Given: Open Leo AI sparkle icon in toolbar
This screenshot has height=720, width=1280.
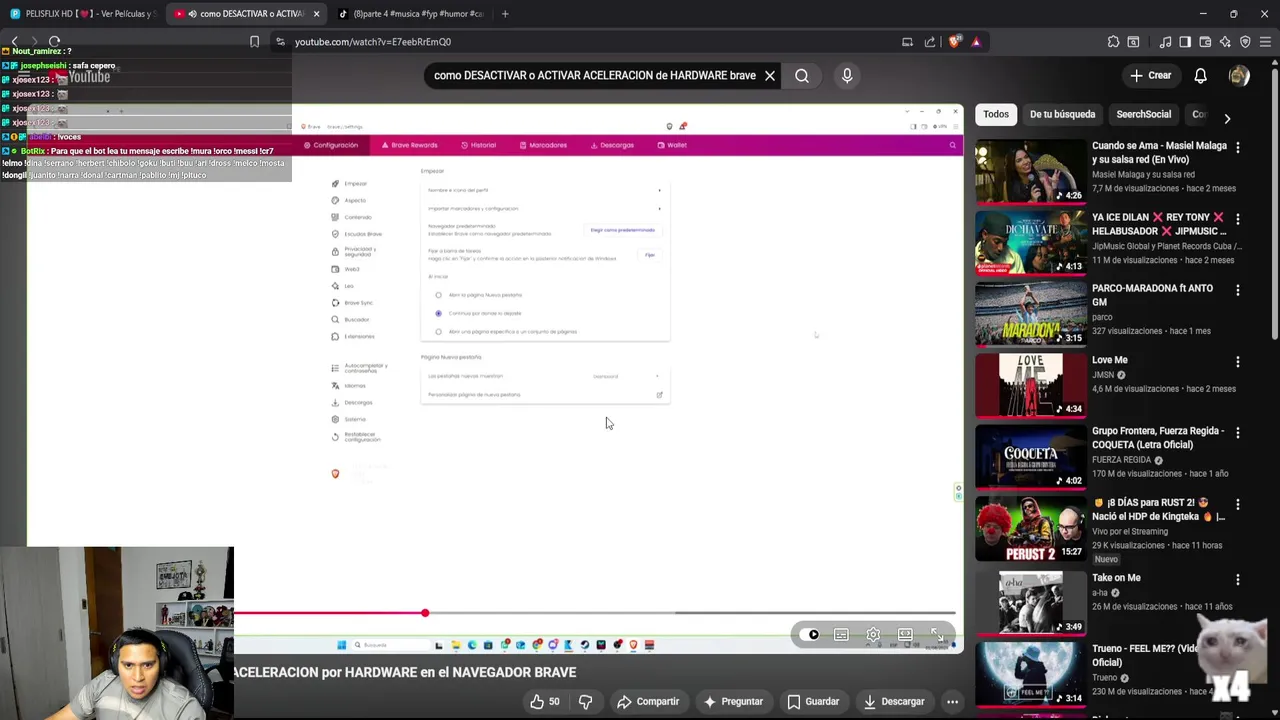Looking at the screenshot, I should [x=1225, y=42].
